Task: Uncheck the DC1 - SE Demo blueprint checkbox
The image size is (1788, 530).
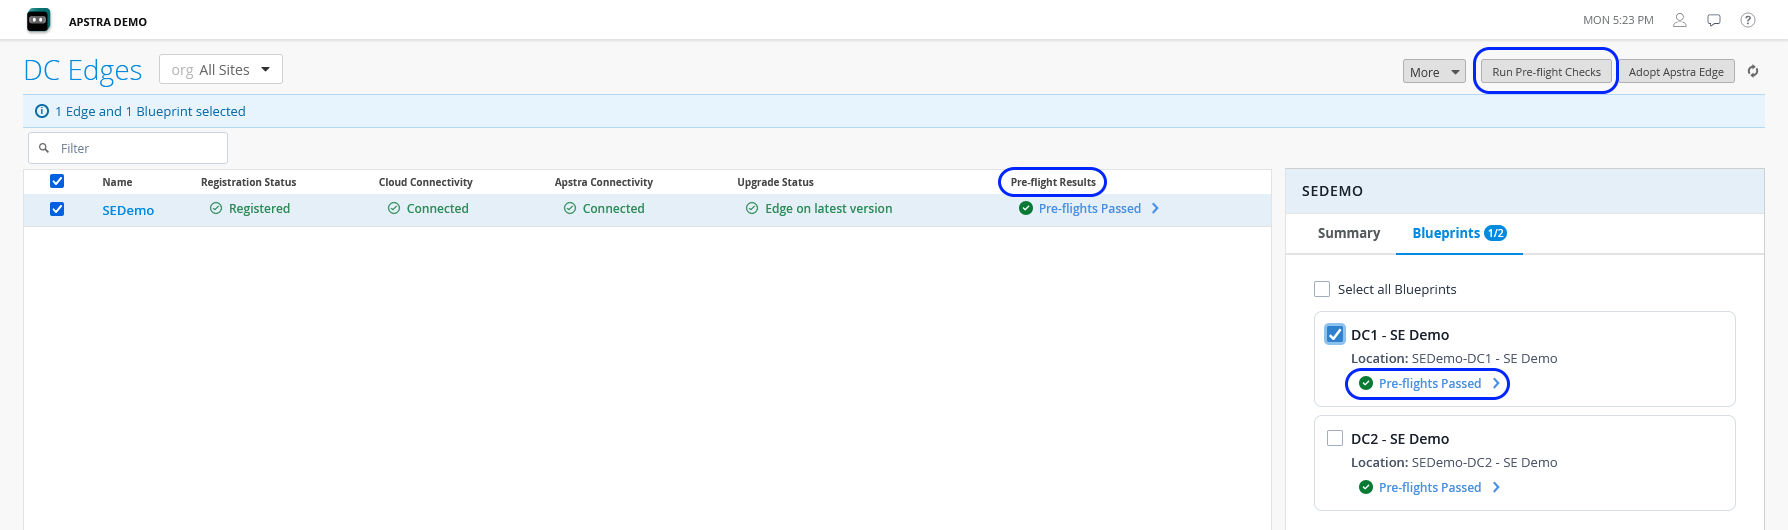Action: pyautogui.click(x=1335, y=334)
